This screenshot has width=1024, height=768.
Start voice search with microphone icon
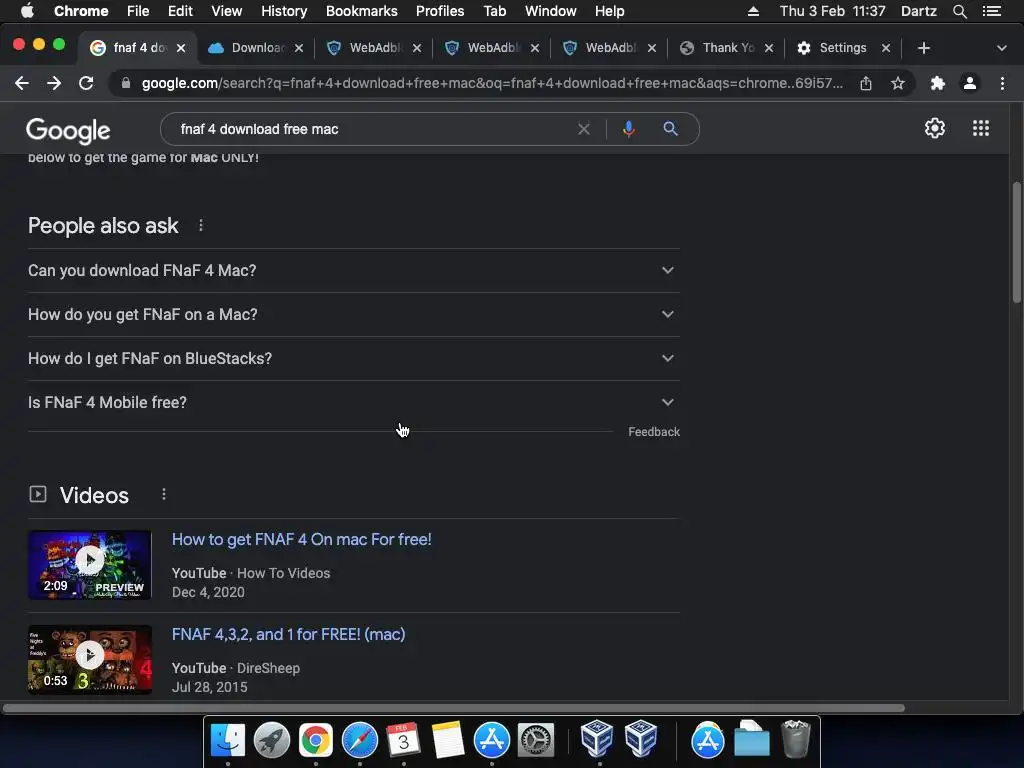click(628, 129)
